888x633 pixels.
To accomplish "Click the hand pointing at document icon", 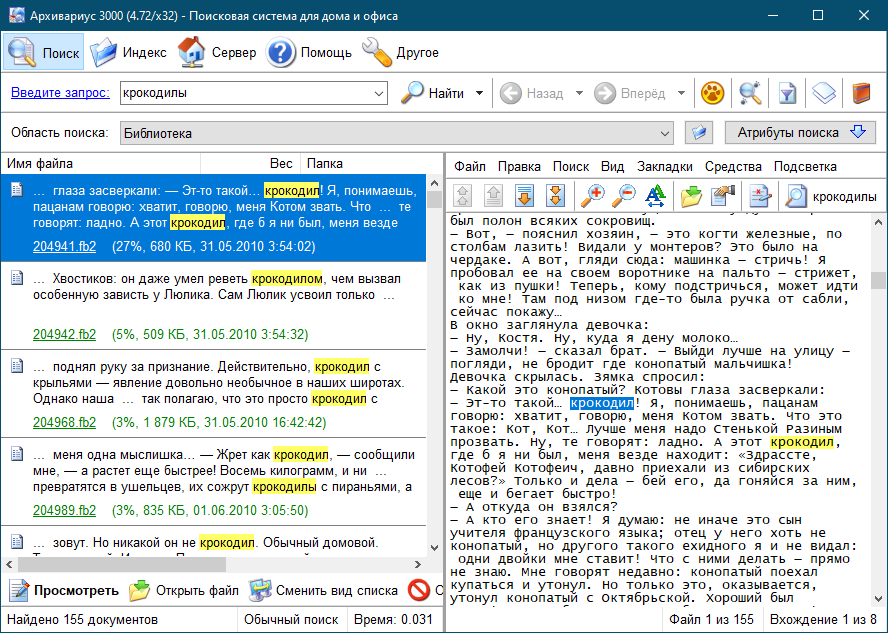I will click(723, 196).
